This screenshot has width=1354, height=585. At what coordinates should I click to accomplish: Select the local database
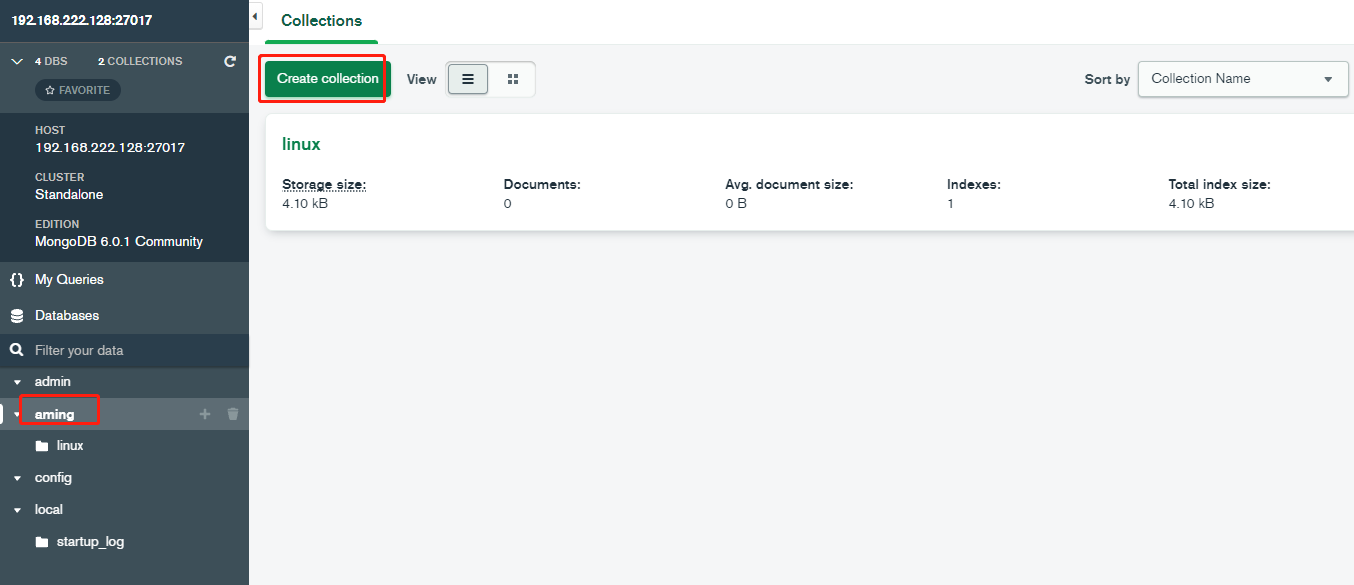click(49, 510)
